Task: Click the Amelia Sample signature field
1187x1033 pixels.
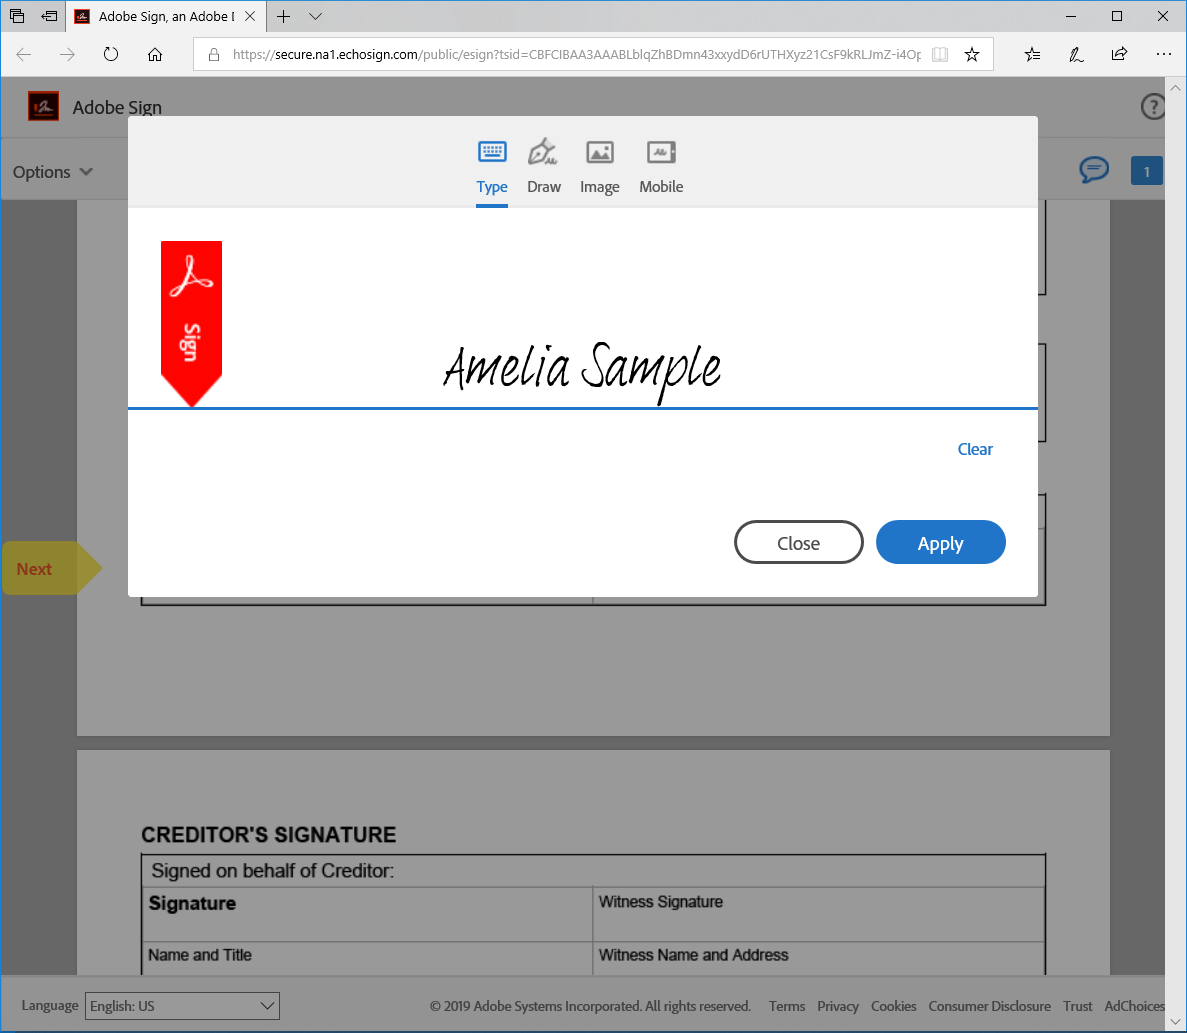Action: [582, 370]
